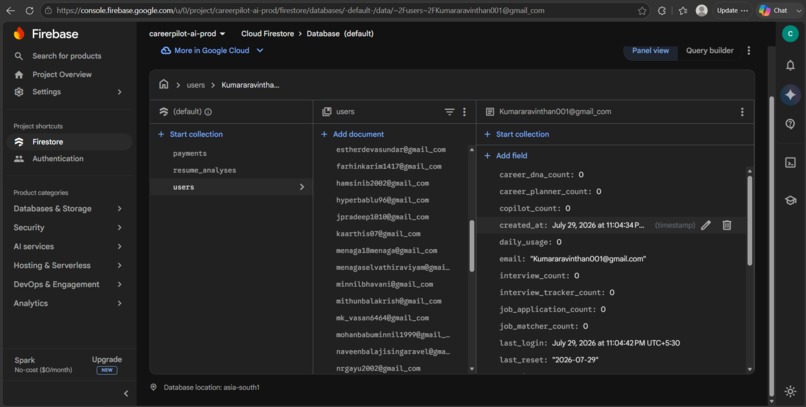
Task: Open the help question mark
Action: 790,124
